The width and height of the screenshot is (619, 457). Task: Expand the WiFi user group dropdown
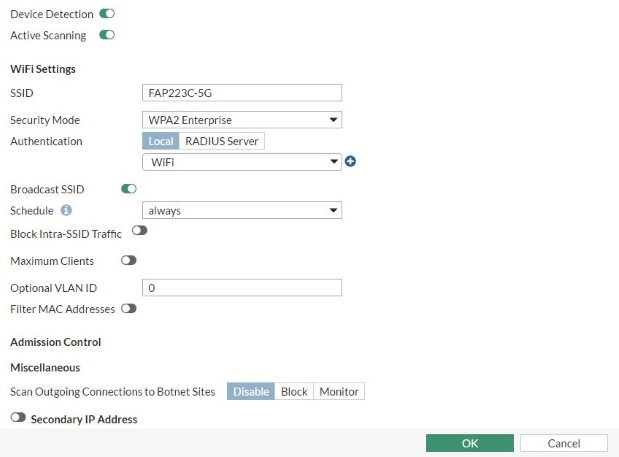click(x=242, y=162)
